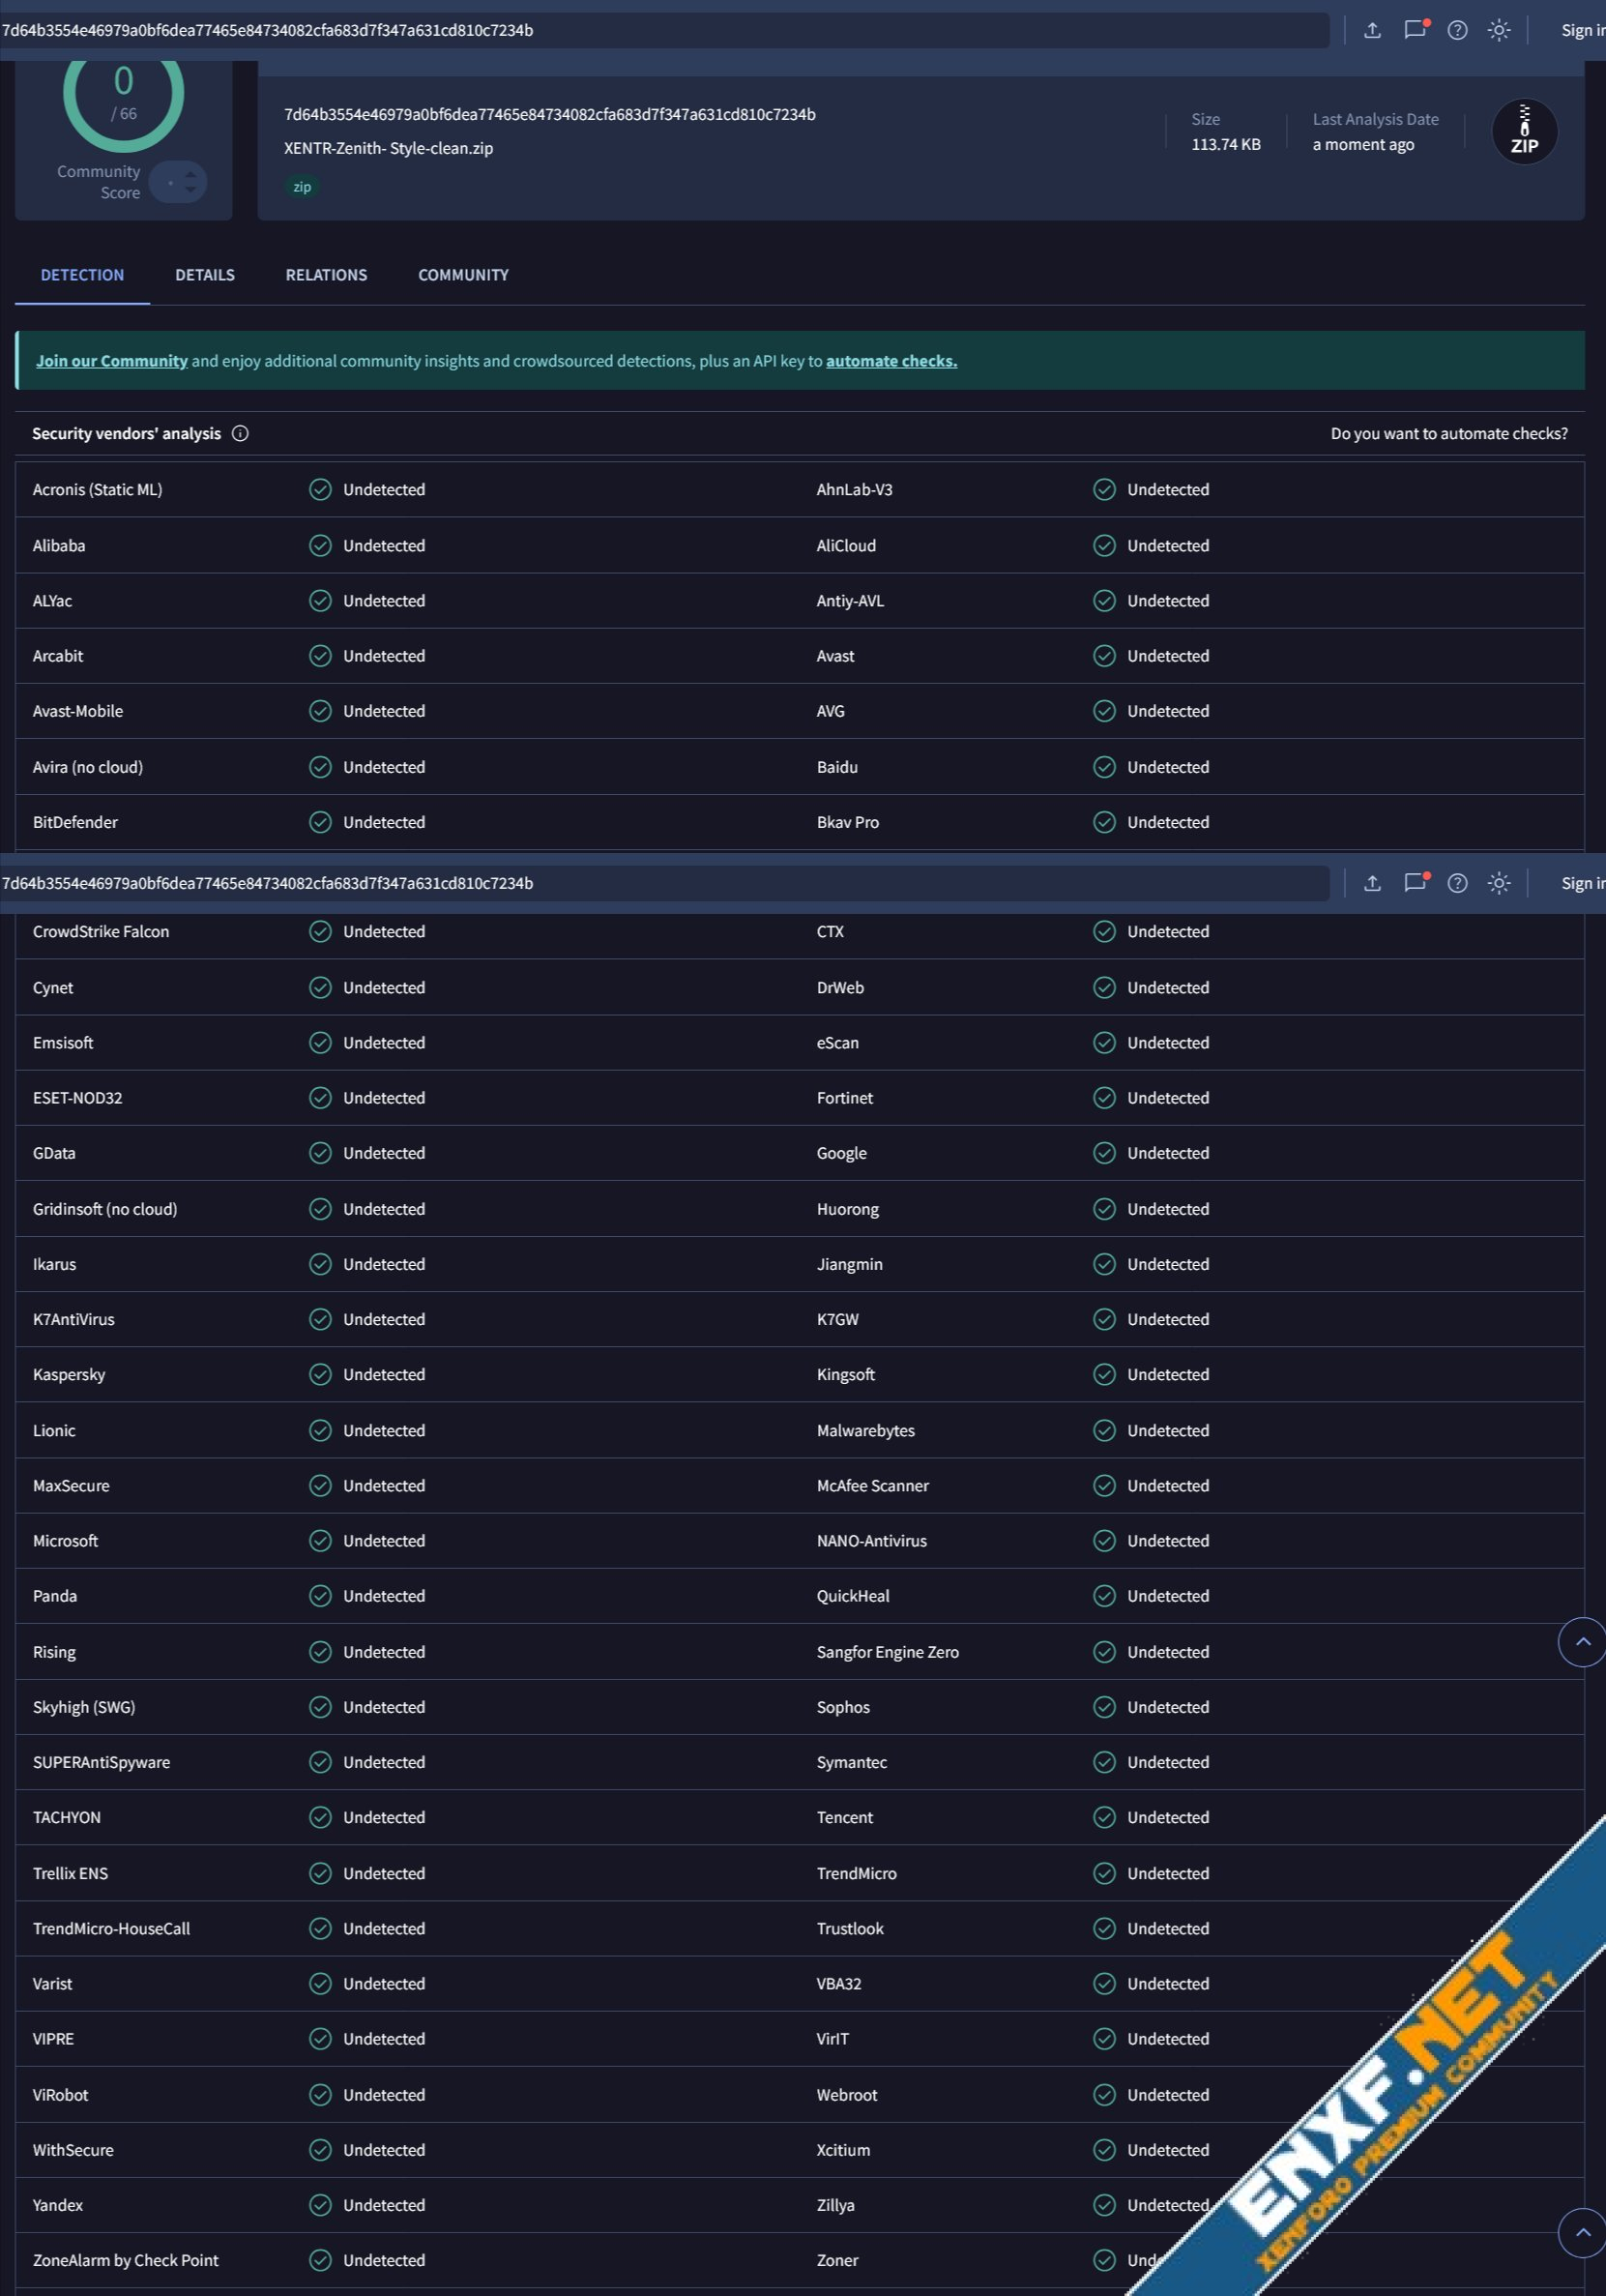Open the COMMUNITY tab
Screen dimensions: 1606x2296
pyautogui.click(x=463, y=275)
